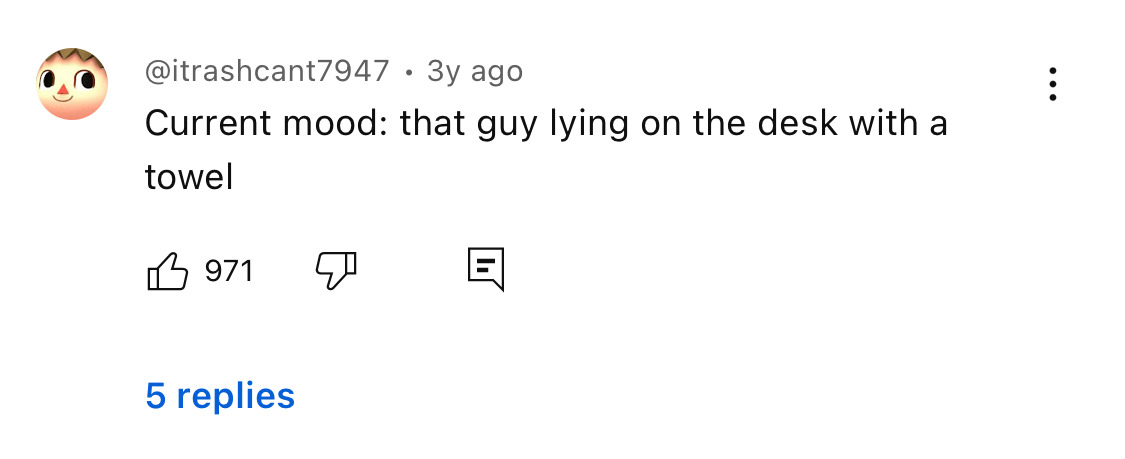The height and width of the screenshot is (459, 1125).
Task: Select the username above the comment text
Action: [x=267, y=71]
